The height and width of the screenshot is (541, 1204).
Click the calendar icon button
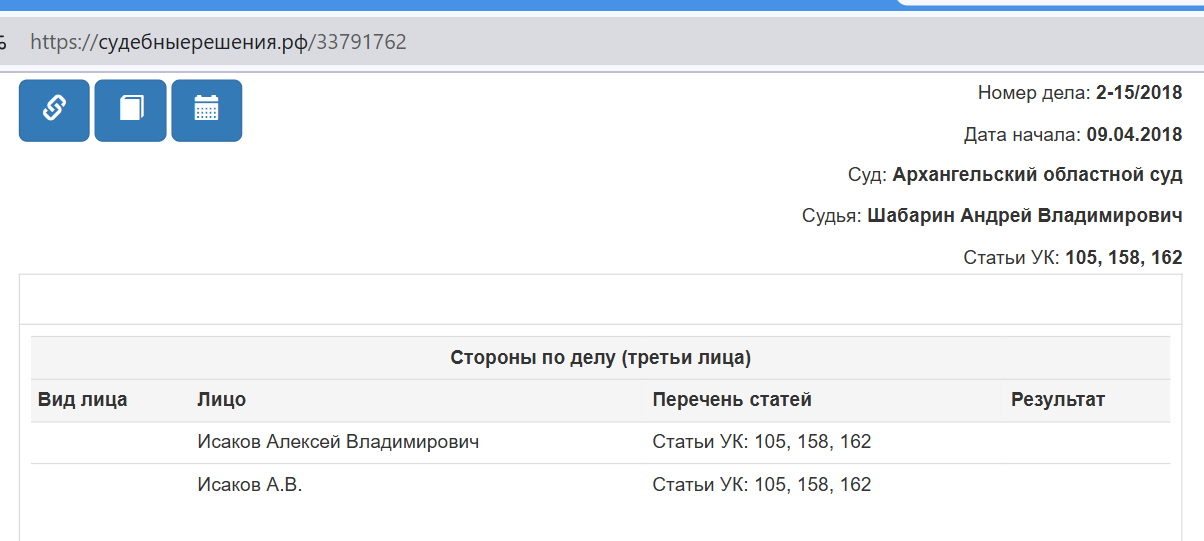point(207,110)
